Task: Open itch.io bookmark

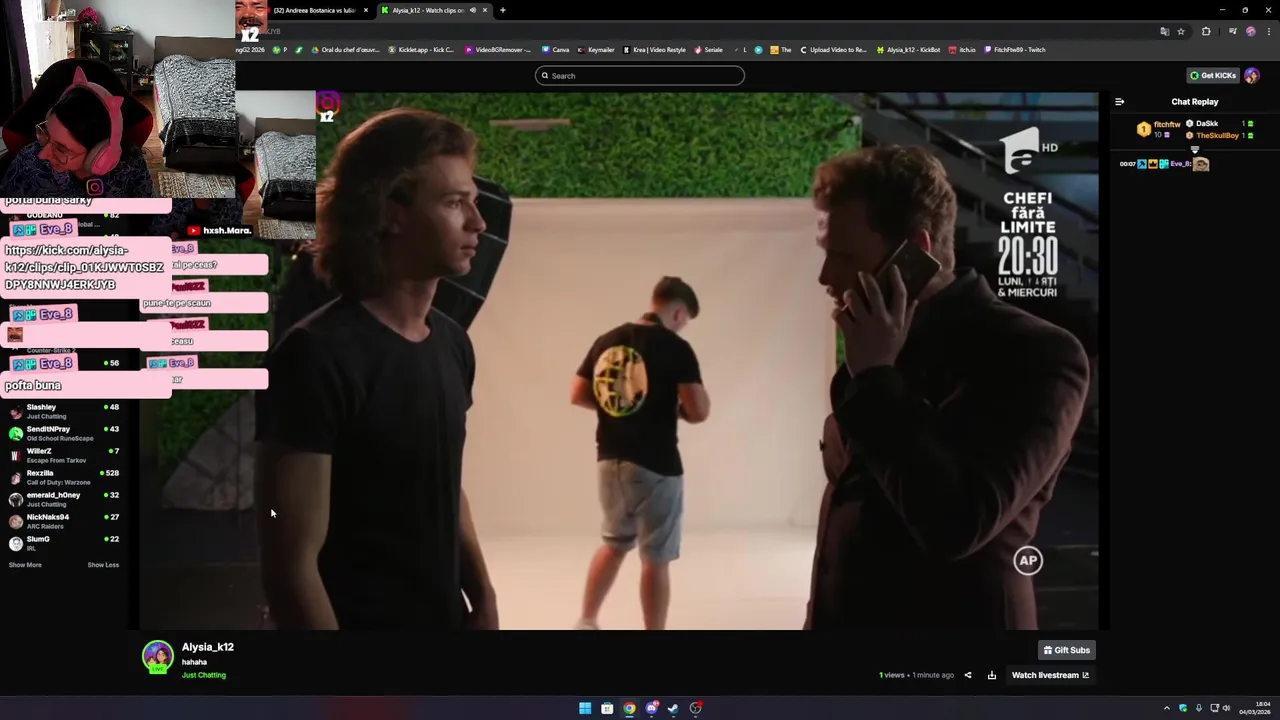Action: point(963,50)
